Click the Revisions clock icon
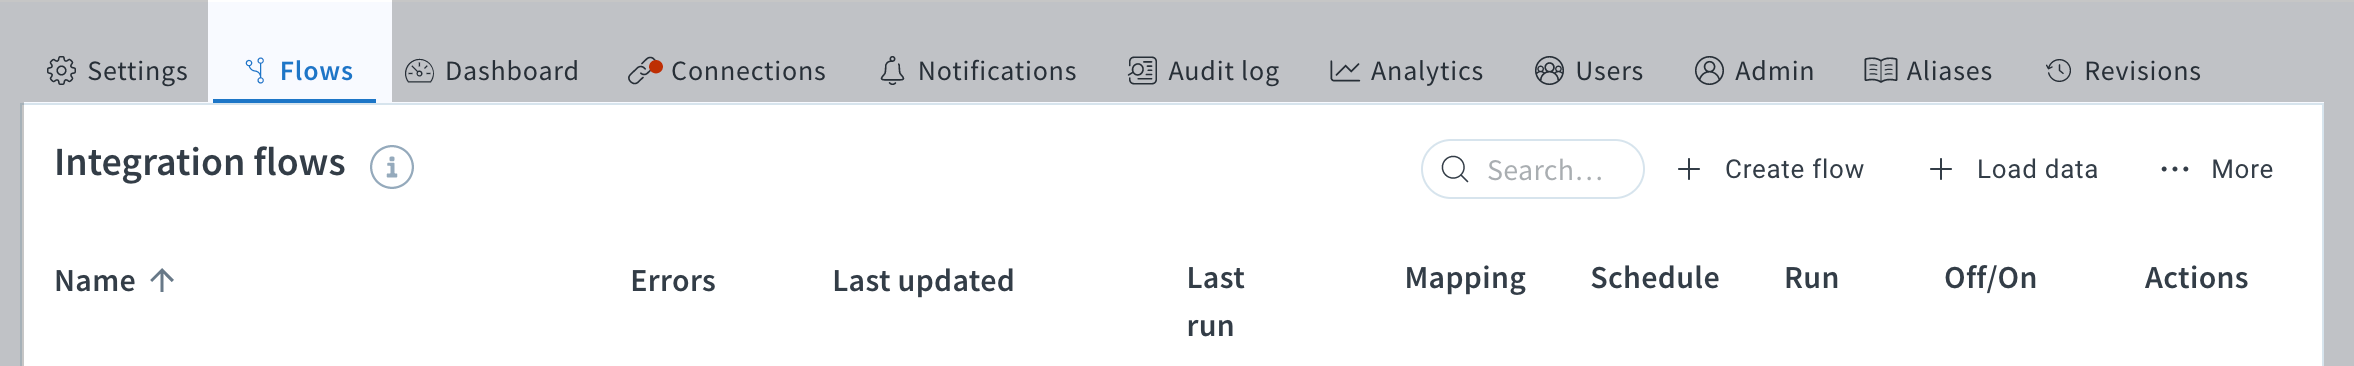Viewport: 2354px width, 366px height. (2058, 71)
